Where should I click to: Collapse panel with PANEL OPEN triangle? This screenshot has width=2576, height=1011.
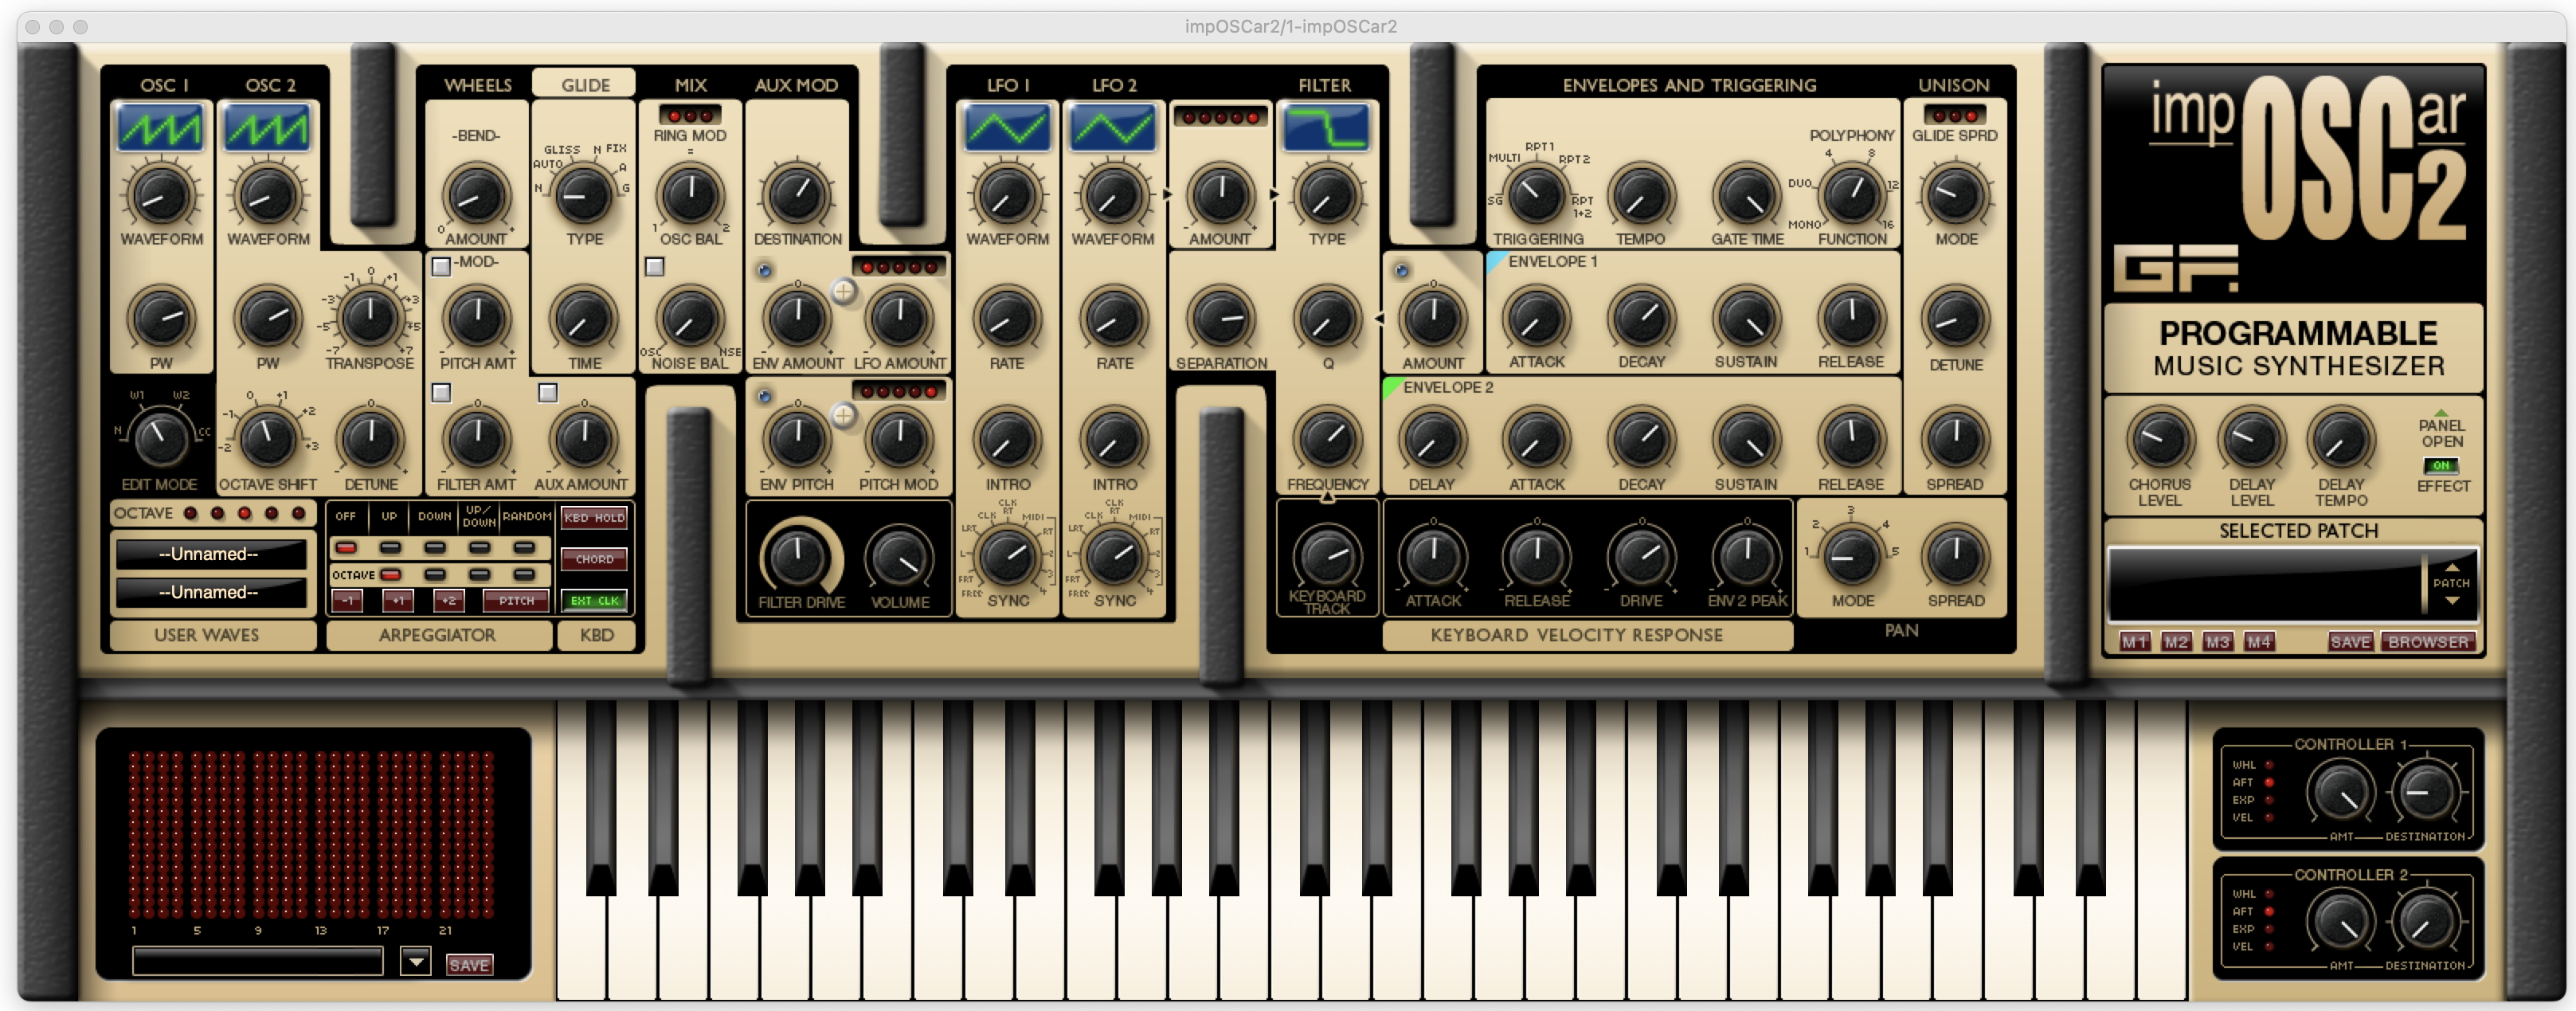(x=2441, y=412)
